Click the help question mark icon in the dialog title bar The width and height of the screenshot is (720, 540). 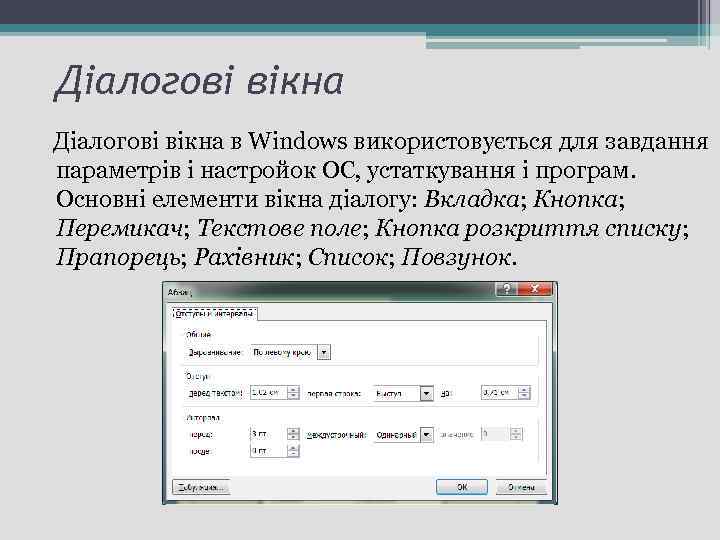tap(506, 289)
